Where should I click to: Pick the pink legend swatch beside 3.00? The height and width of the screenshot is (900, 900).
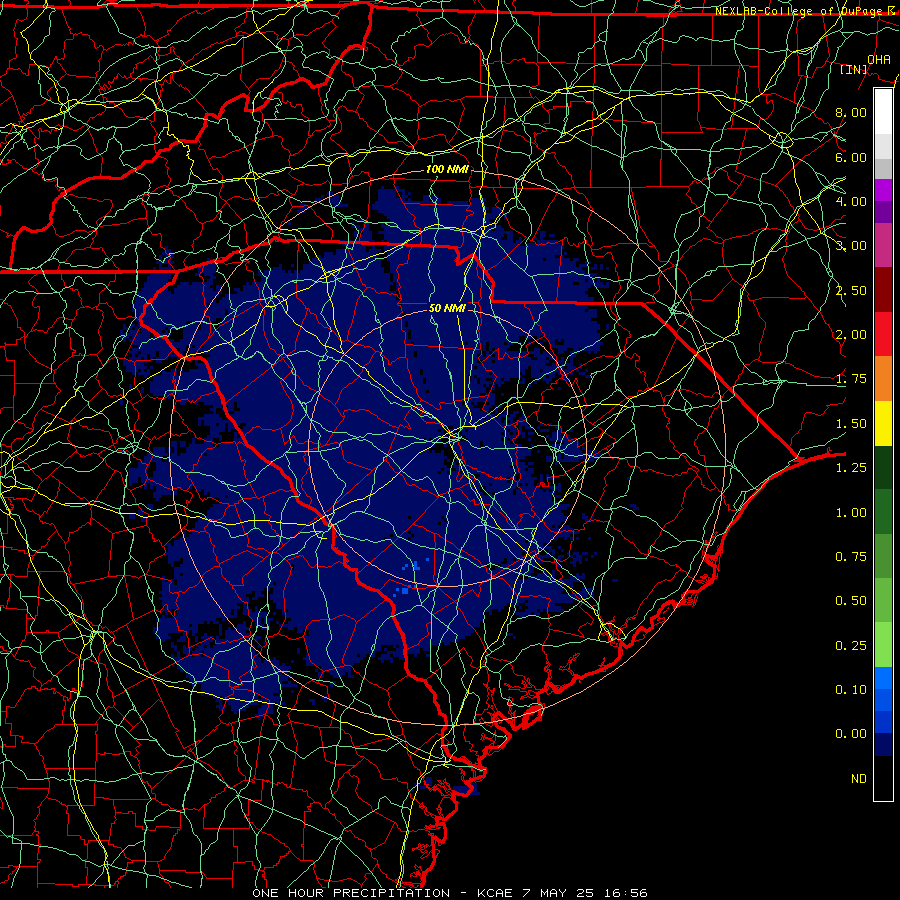click(x=883, y=245)
